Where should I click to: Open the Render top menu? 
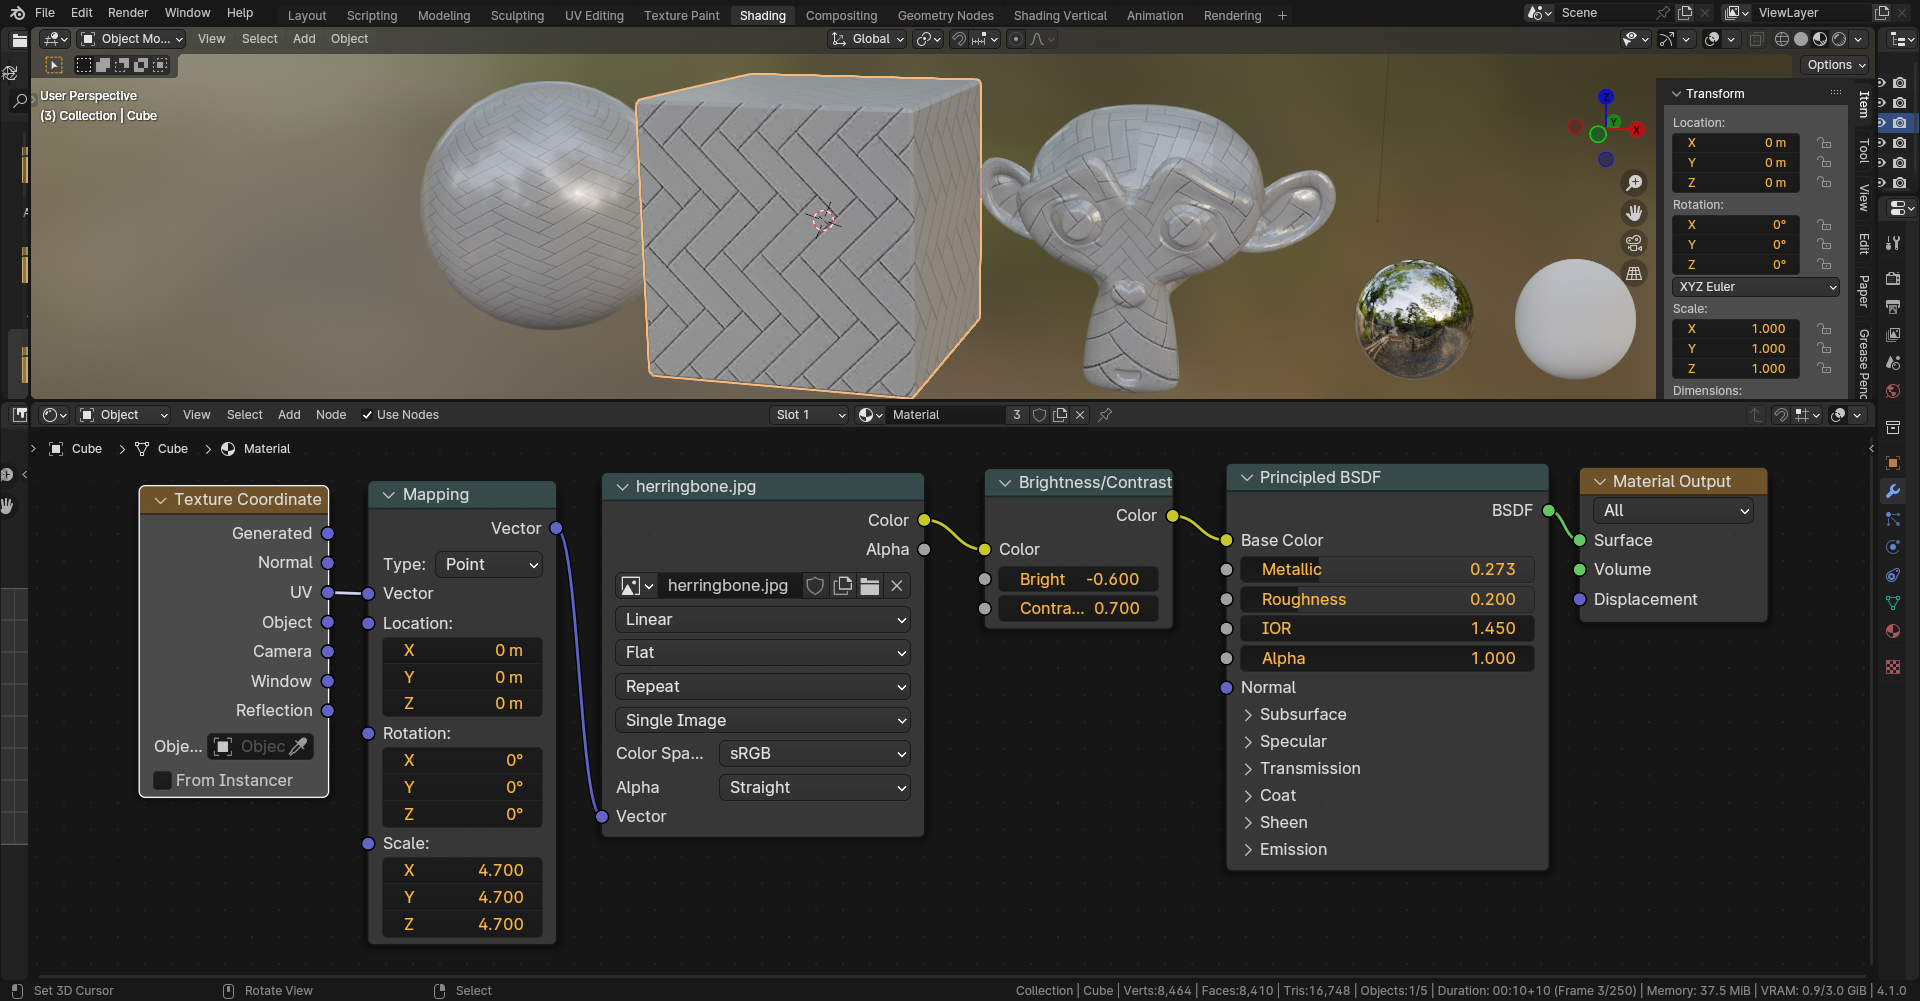(x=128, y=13)
